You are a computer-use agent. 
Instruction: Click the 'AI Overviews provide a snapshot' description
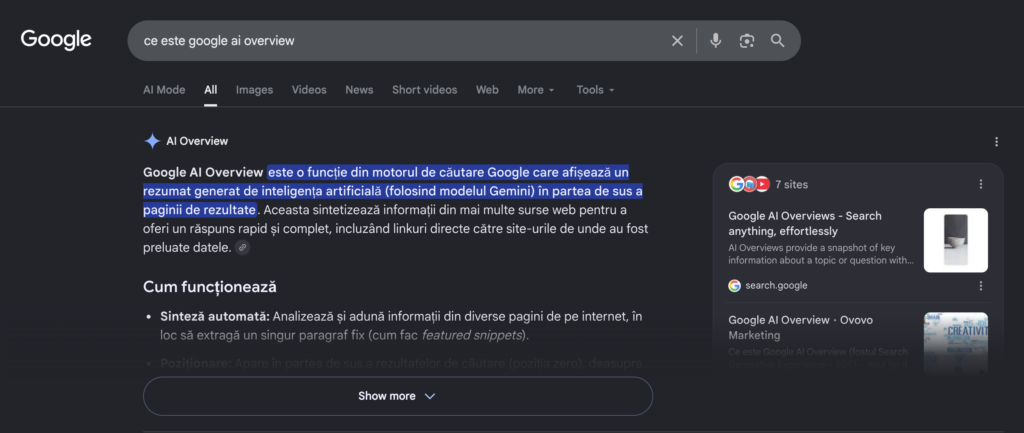[821, 254]
